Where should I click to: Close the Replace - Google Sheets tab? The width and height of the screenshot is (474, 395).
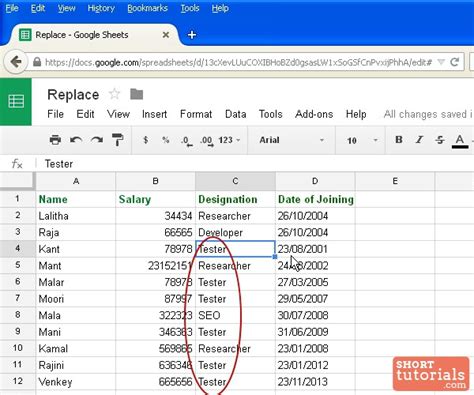coord(166,35)
